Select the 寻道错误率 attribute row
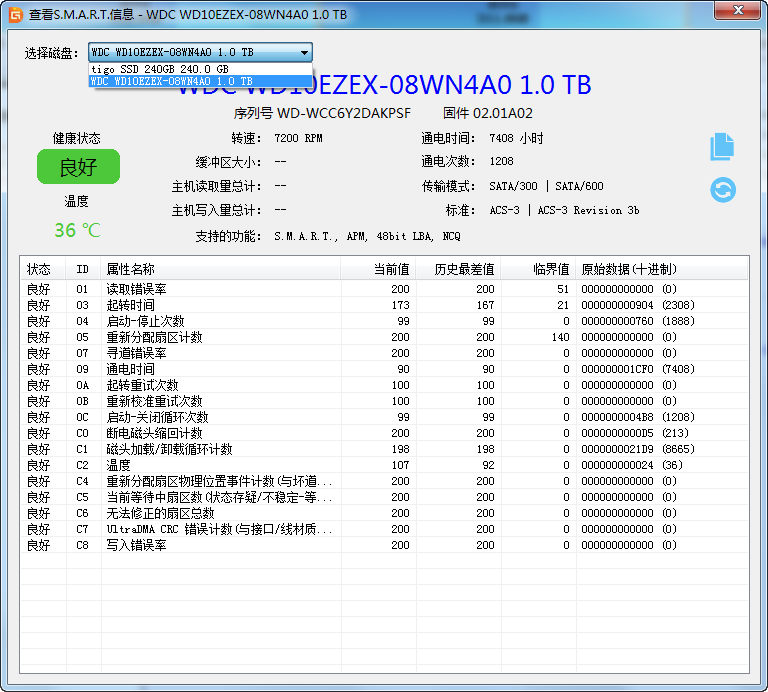Image resolution: width=768 pixels, height=692 pixels. (x=384, y=353)
